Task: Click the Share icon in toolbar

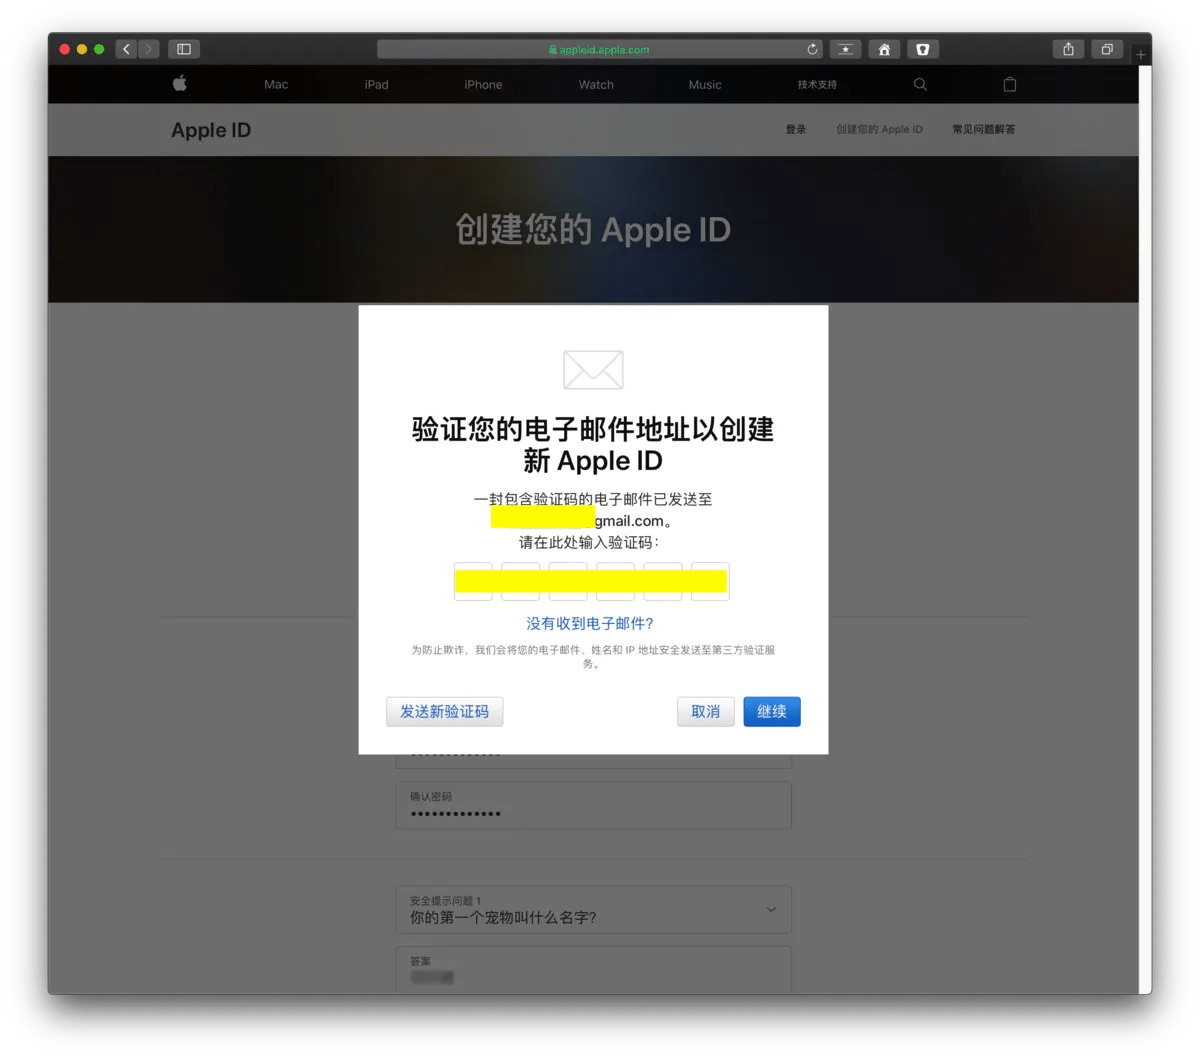Action: pyautogui.click(x=1068, y=49)
